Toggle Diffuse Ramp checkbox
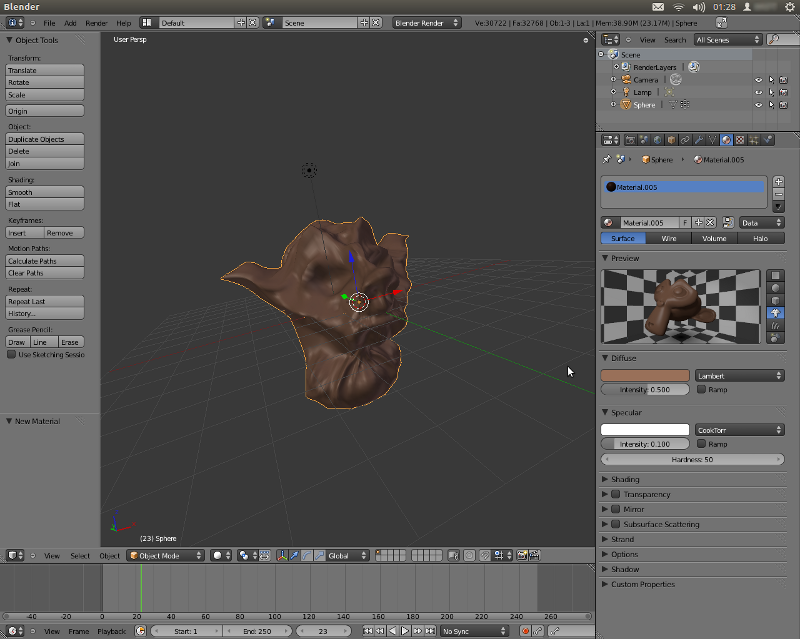This screenshot has width=800, height=639. [701, 389]
